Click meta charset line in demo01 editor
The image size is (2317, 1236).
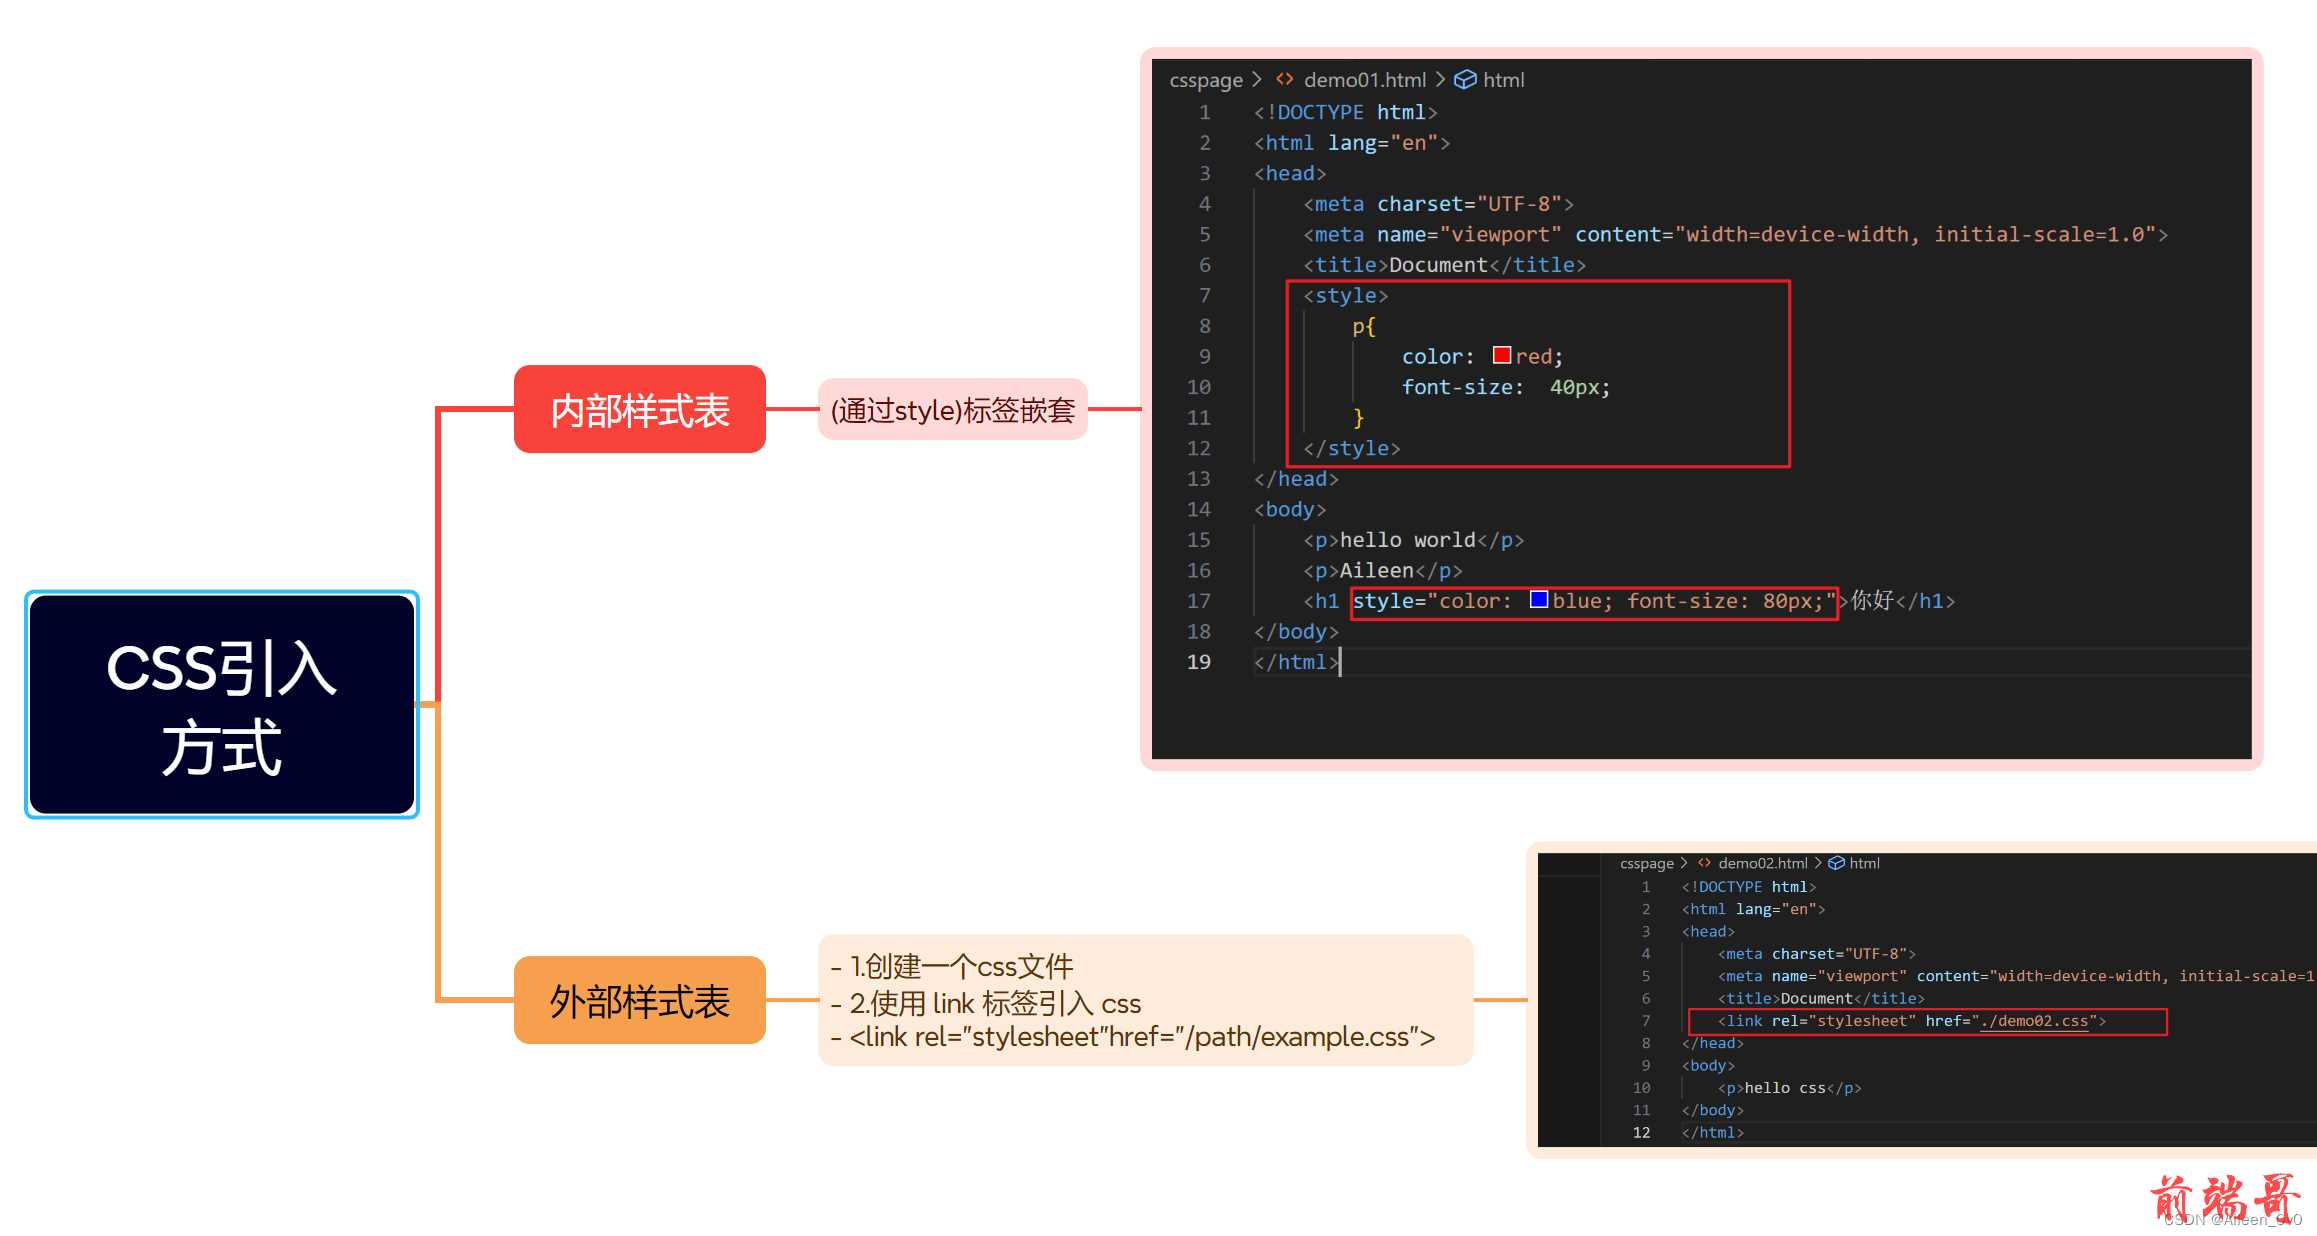1438,204
